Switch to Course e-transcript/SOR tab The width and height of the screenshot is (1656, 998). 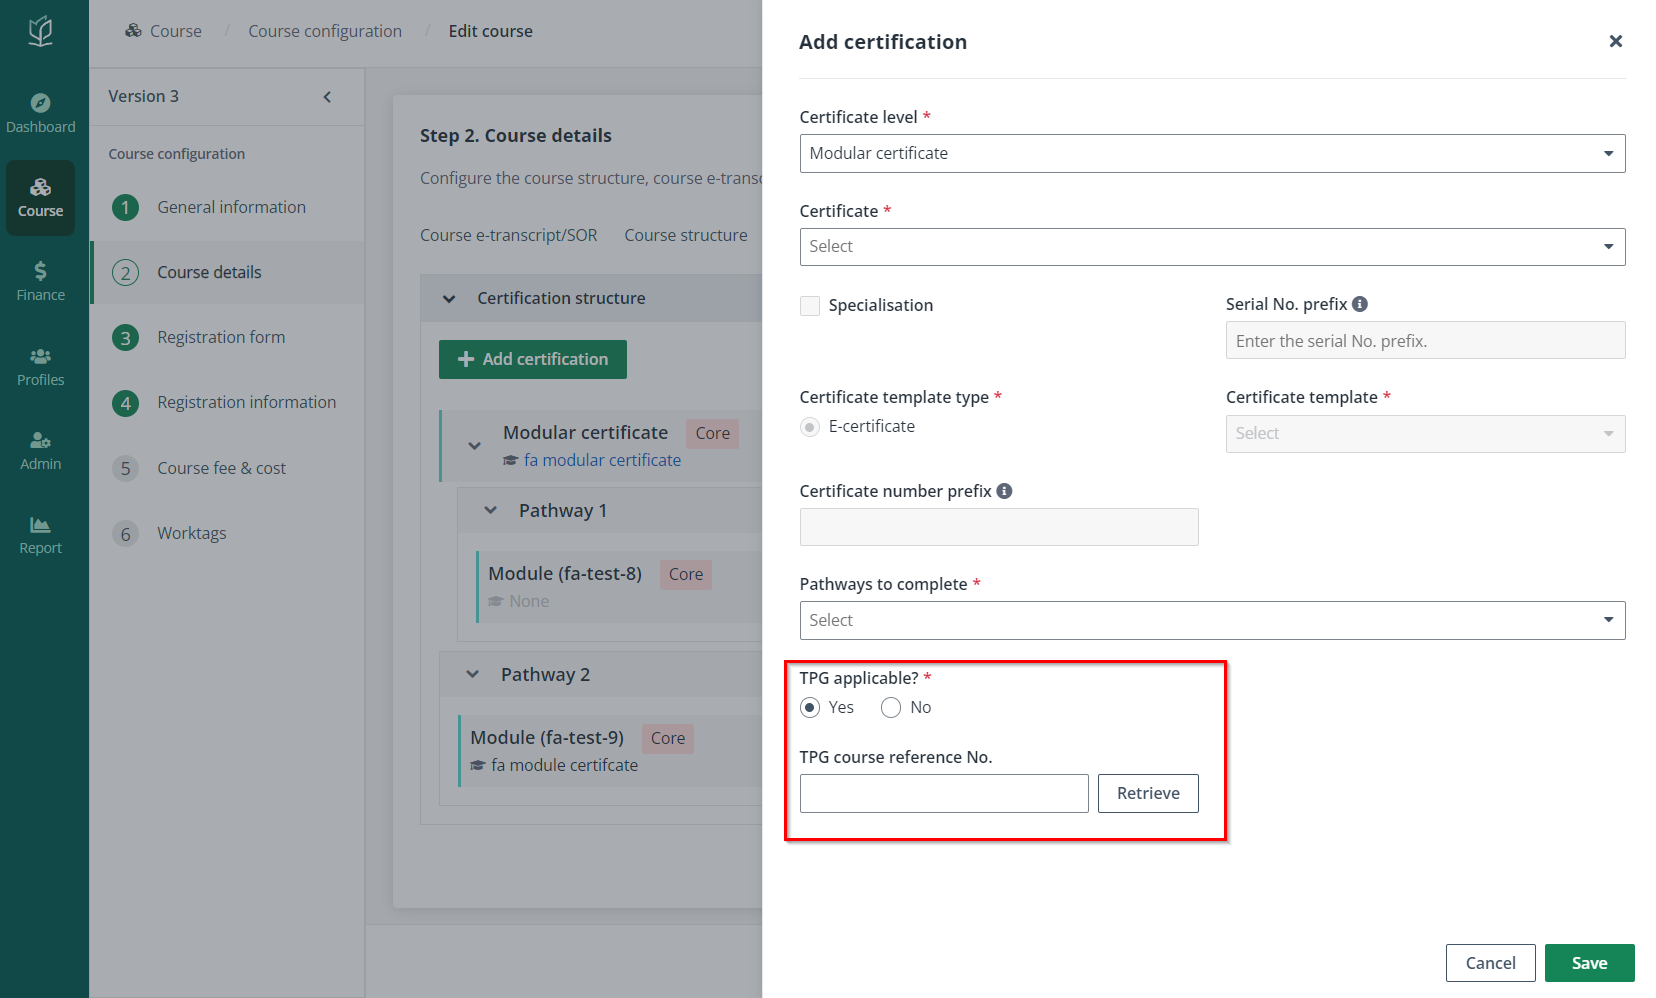click(508, 235)
